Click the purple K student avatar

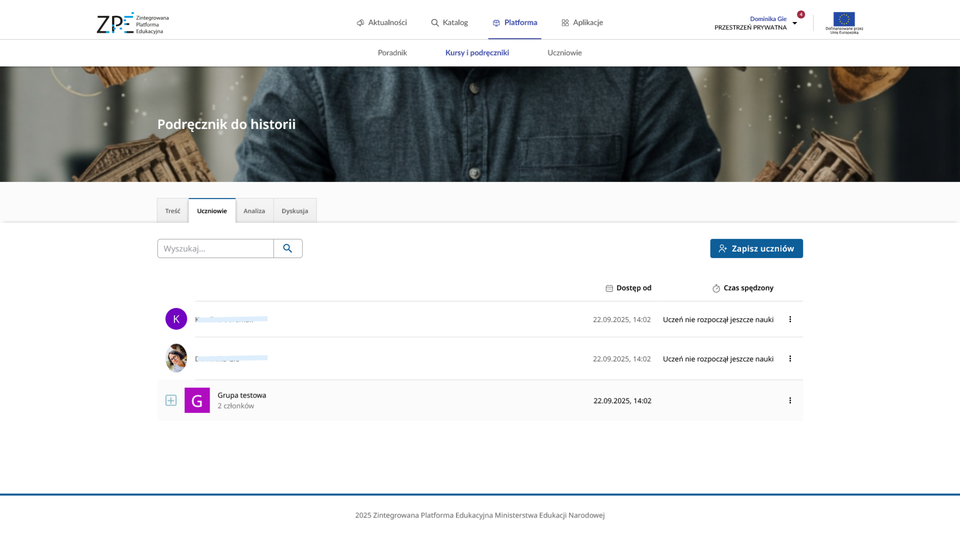click(x=176, y=319)
